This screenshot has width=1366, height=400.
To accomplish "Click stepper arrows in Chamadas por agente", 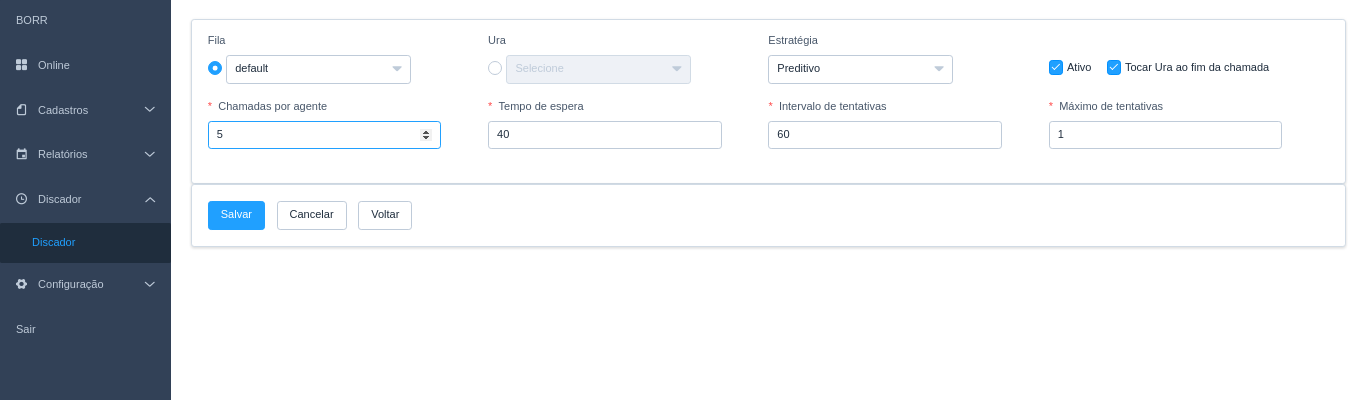I will pyautogui.click(x=426, y=135).
